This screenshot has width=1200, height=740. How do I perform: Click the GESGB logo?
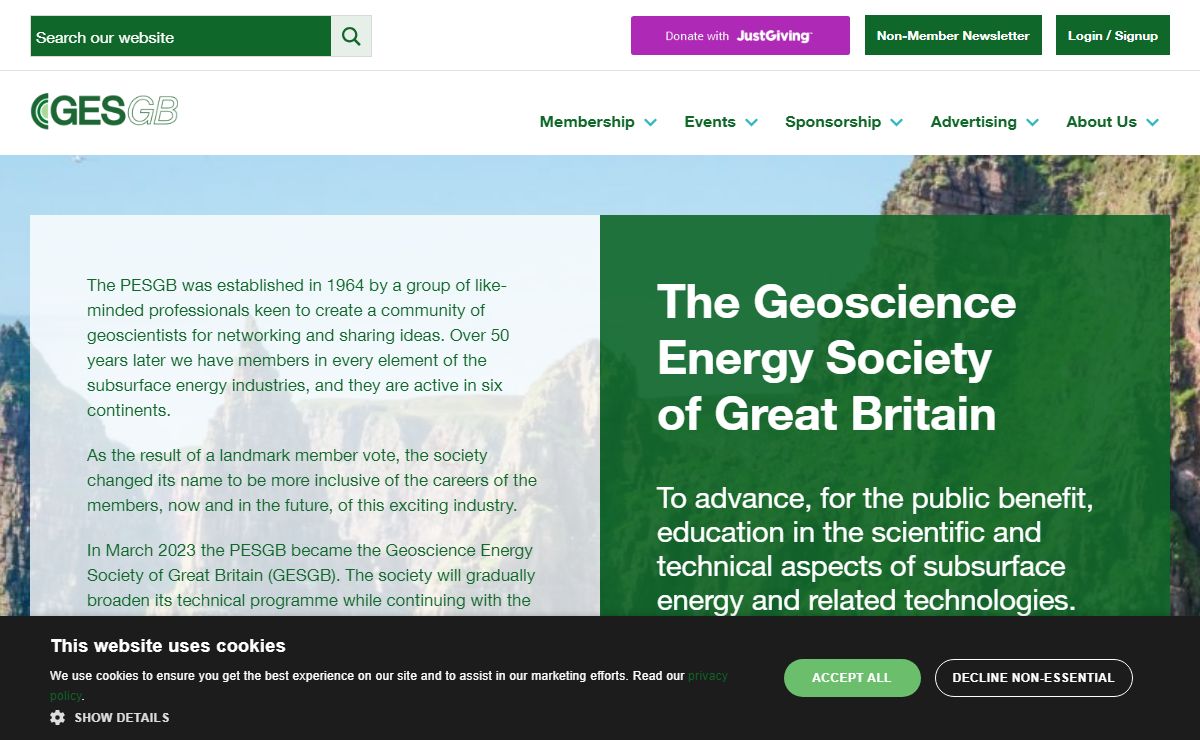coord(105,111)
